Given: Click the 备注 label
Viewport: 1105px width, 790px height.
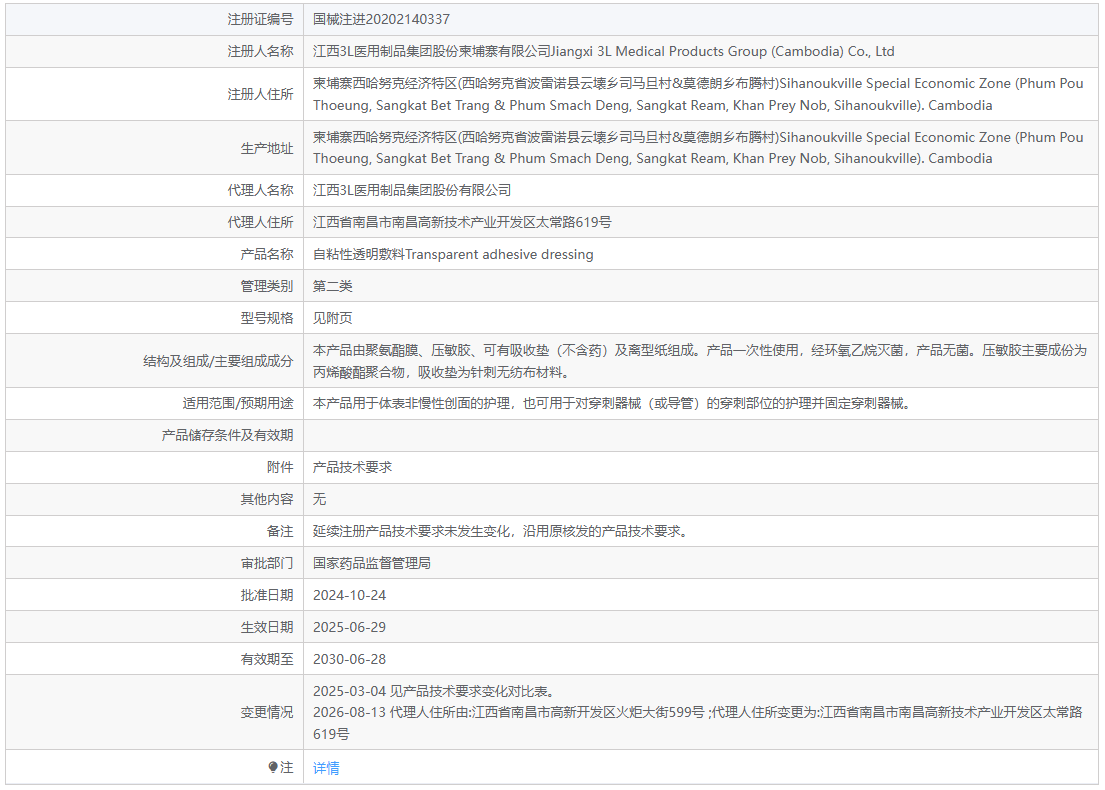Looking at the screenshot, I should 280,531.
